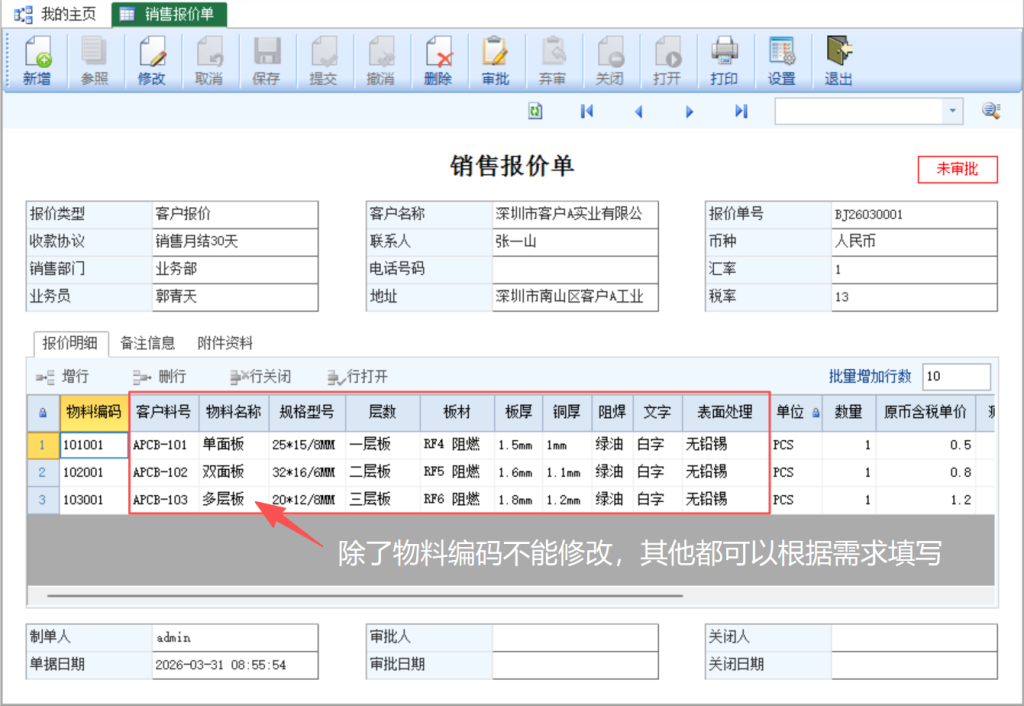Click the search magnifier icon

pyautogui.click(x=991, y=111)
